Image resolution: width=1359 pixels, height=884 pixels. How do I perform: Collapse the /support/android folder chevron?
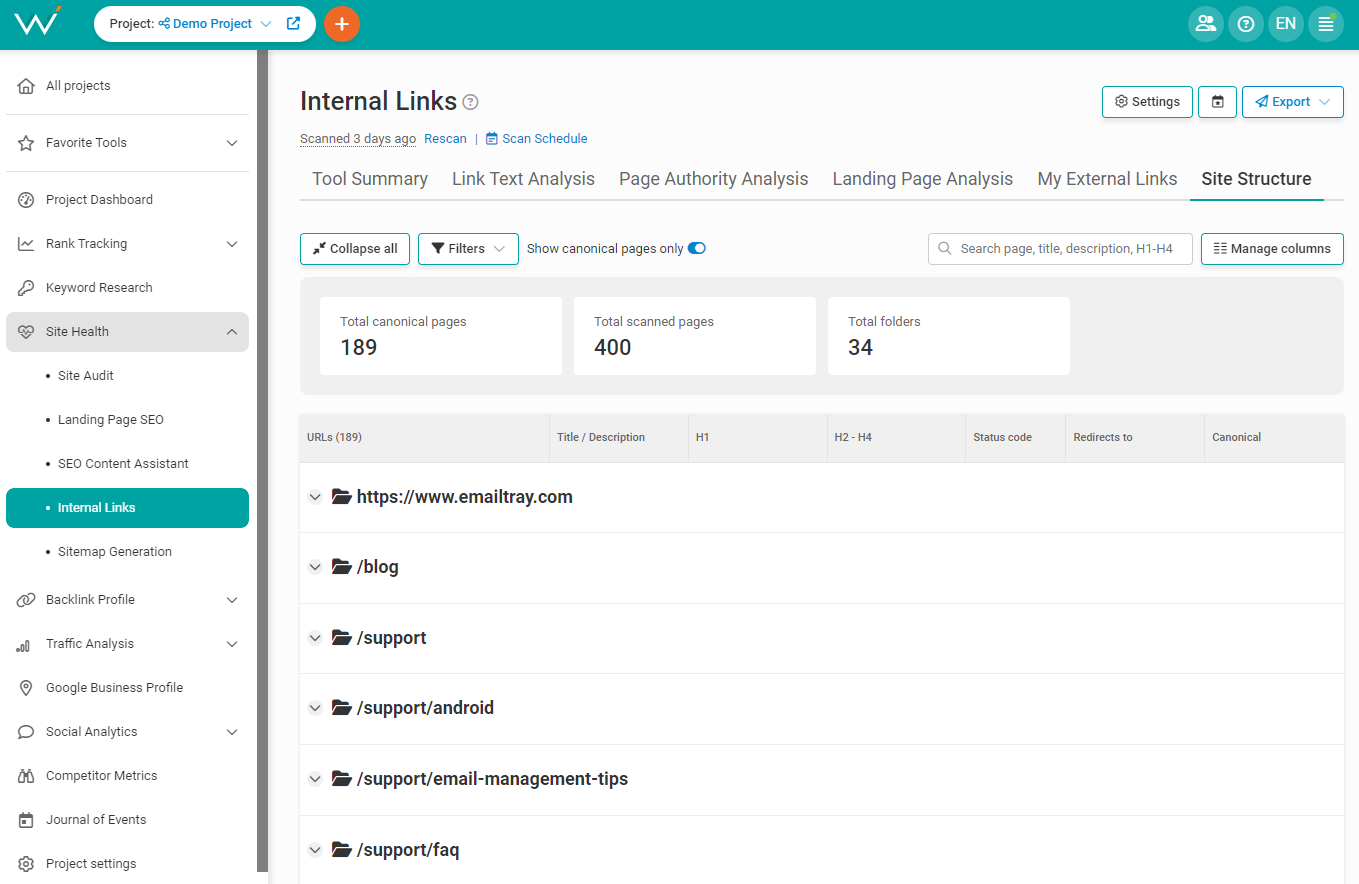315,708
